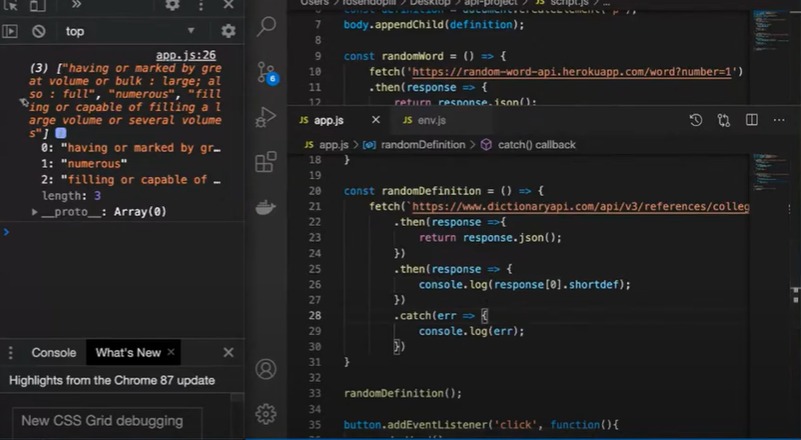Toggle the console sidebar
801x440 pixels.
click(10, 31)
